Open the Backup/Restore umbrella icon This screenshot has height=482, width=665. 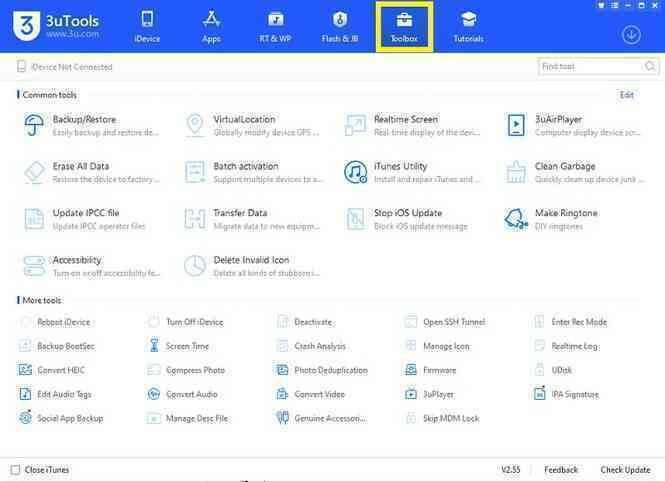point(34,125)
